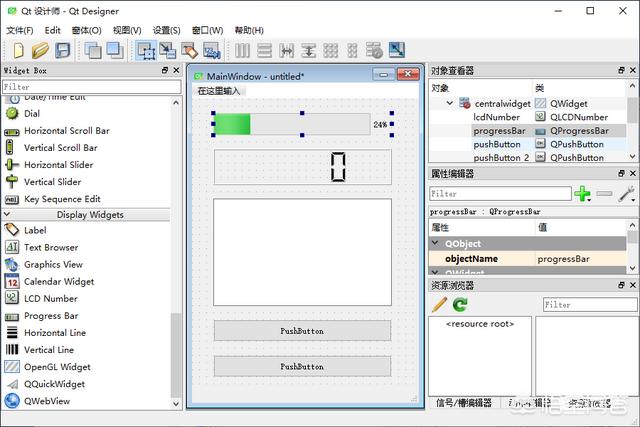The image size is (640, 427).
Task: Click Lay Out Vertically in Splitter icon
Action: tap(309, 50)
